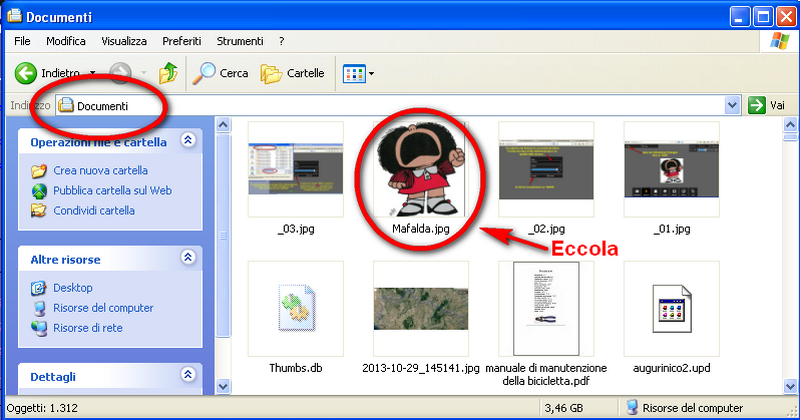
Task: Open the Indietro history dropdown arrow
Action: [x=93, y=73]
